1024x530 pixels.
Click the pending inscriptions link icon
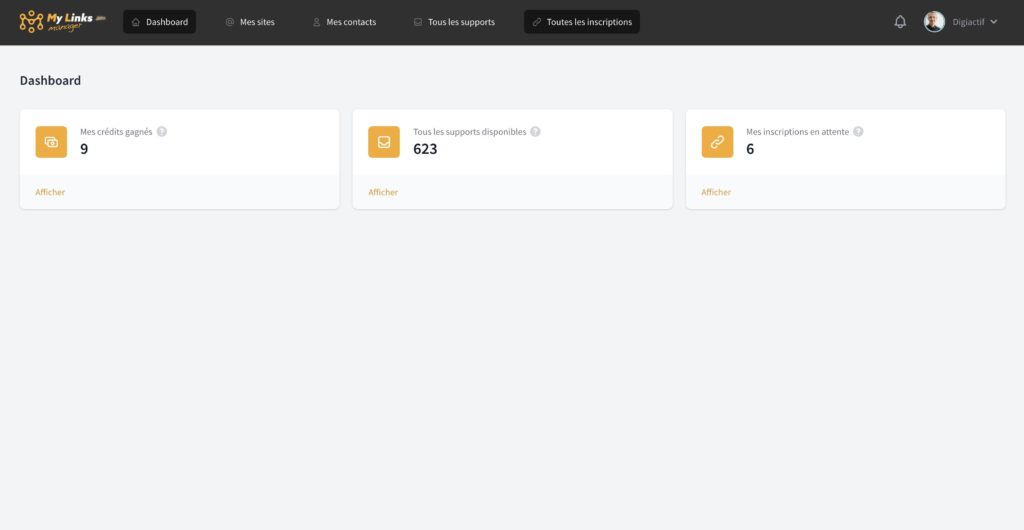pos(717,142)
